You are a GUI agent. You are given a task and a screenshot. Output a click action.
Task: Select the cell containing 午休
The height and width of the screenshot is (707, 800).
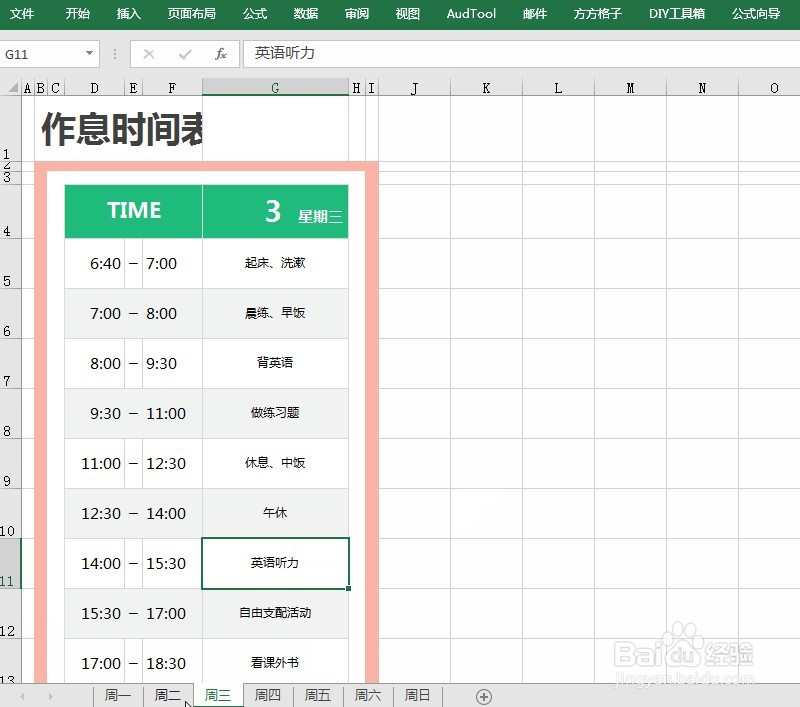(x=275, y=513)
